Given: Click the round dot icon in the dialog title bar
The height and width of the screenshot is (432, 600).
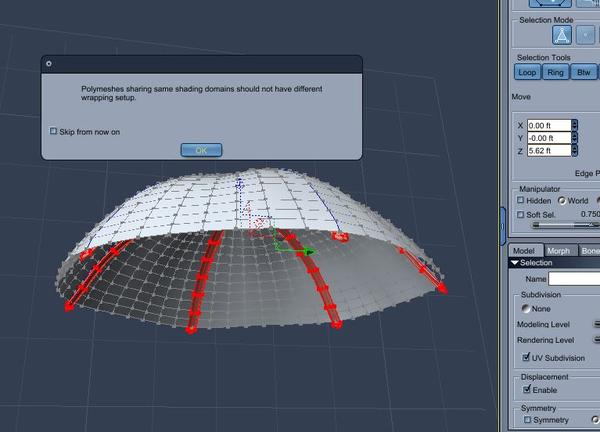Looking at the screenshot, I should 49,64.
